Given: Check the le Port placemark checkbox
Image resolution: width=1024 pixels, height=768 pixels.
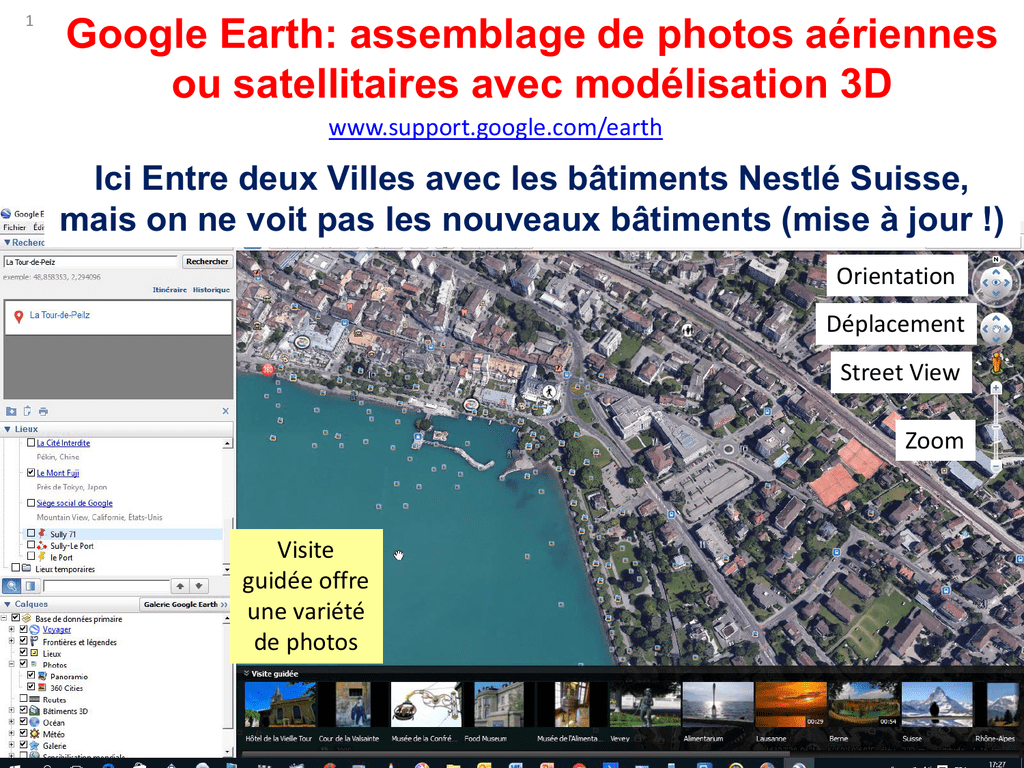Looking at the screenshot, I should click(x=31, y=556).
